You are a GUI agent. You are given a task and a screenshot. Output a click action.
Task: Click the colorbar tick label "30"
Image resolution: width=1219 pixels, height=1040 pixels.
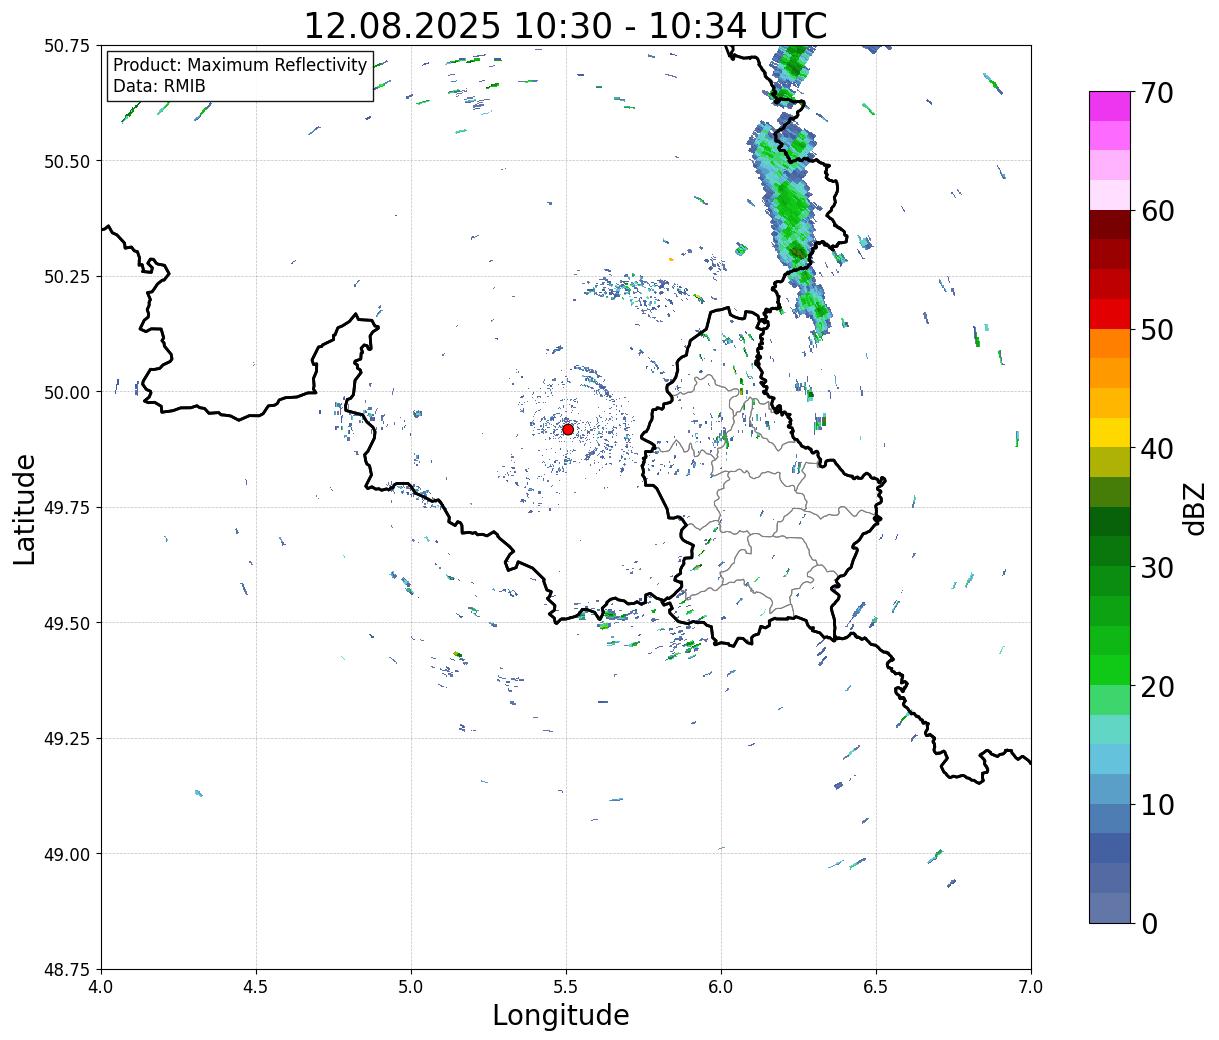click(x=1156, y=567)
